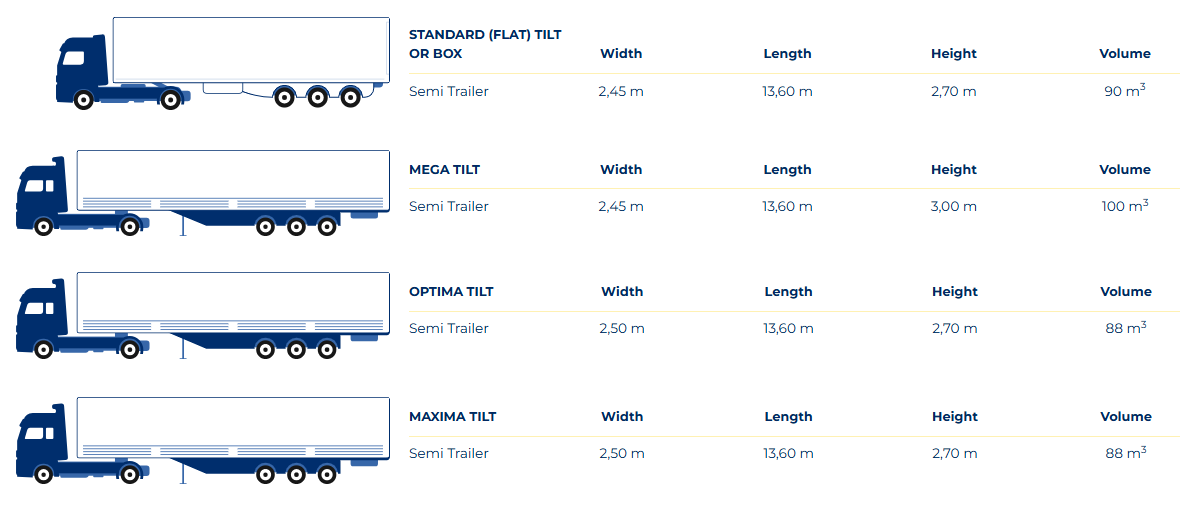Image resolution: width=1180 pixels, height=509 pixels.
Task: Click the Standard Tilt 13,60 m length value
Action: [787, 91]
